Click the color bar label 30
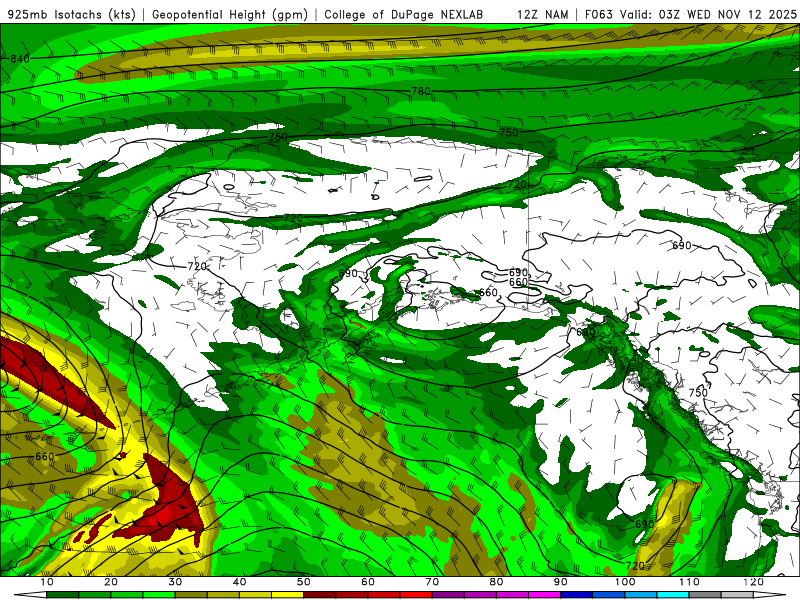The width and height of the screenshot is (800, 600). pyautogui.click(x=175, y=582)
